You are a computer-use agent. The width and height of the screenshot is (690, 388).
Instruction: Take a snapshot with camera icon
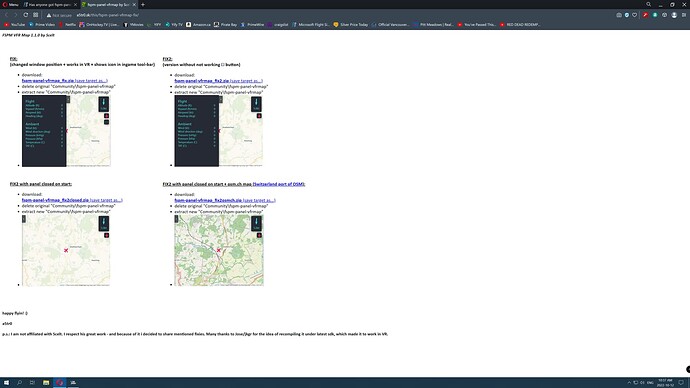pos(619,15)
